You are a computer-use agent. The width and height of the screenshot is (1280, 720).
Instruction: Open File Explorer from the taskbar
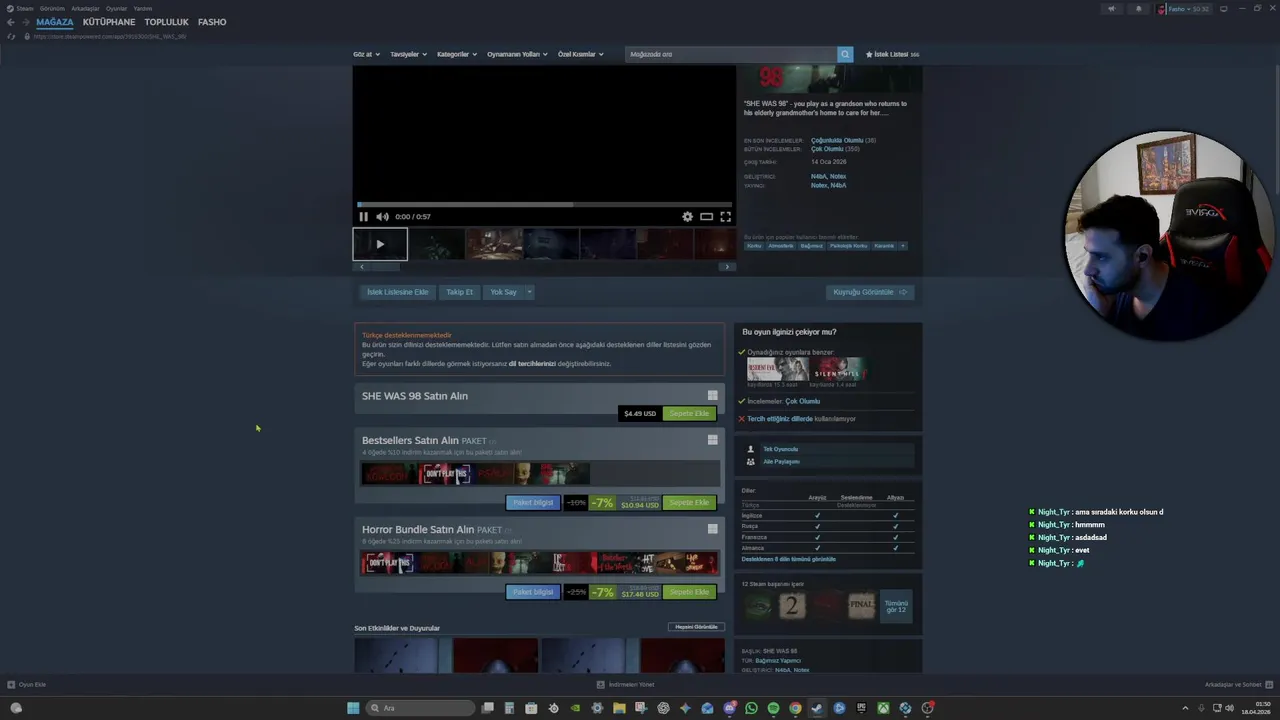(x=619, y=708)
